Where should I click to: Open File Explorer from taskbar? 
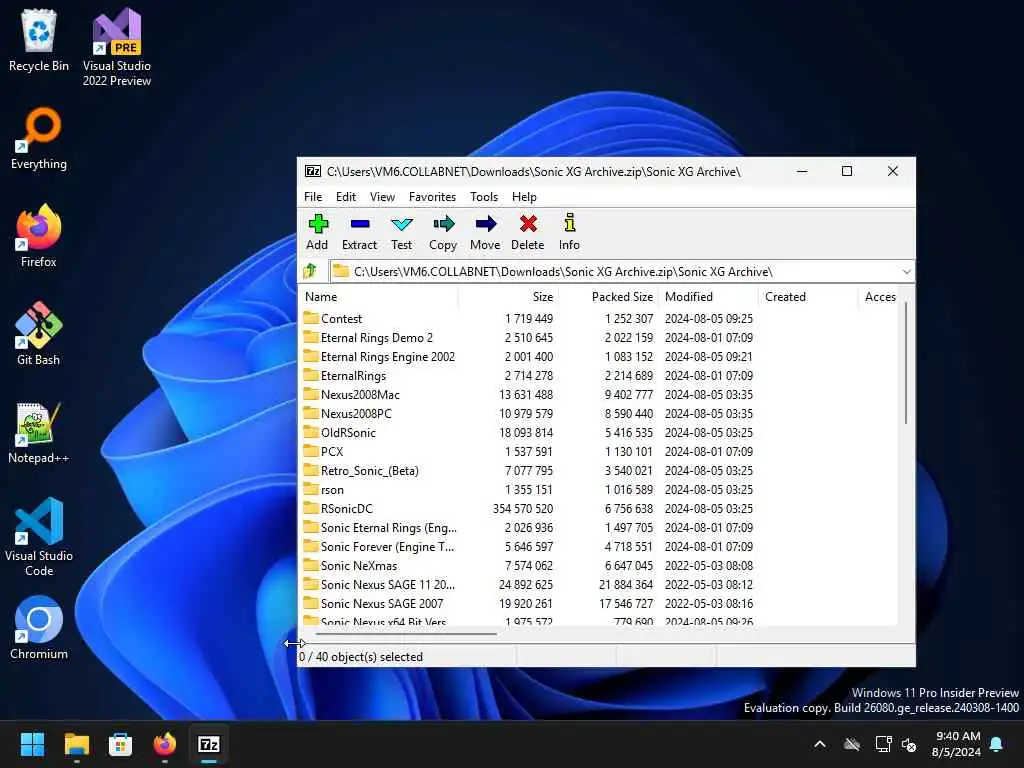pyautogui.click(x=76, y=744)
